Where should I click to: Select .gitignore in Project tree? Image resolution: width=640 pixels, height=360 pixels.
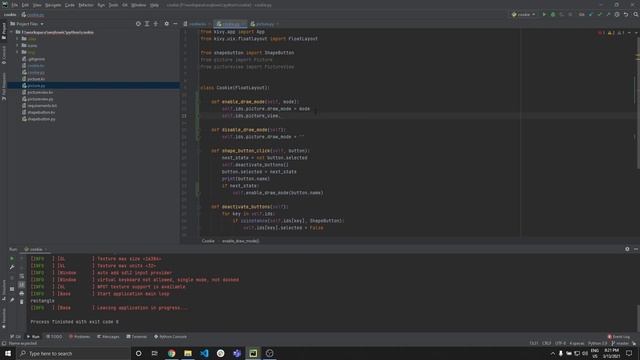[36, 59]
